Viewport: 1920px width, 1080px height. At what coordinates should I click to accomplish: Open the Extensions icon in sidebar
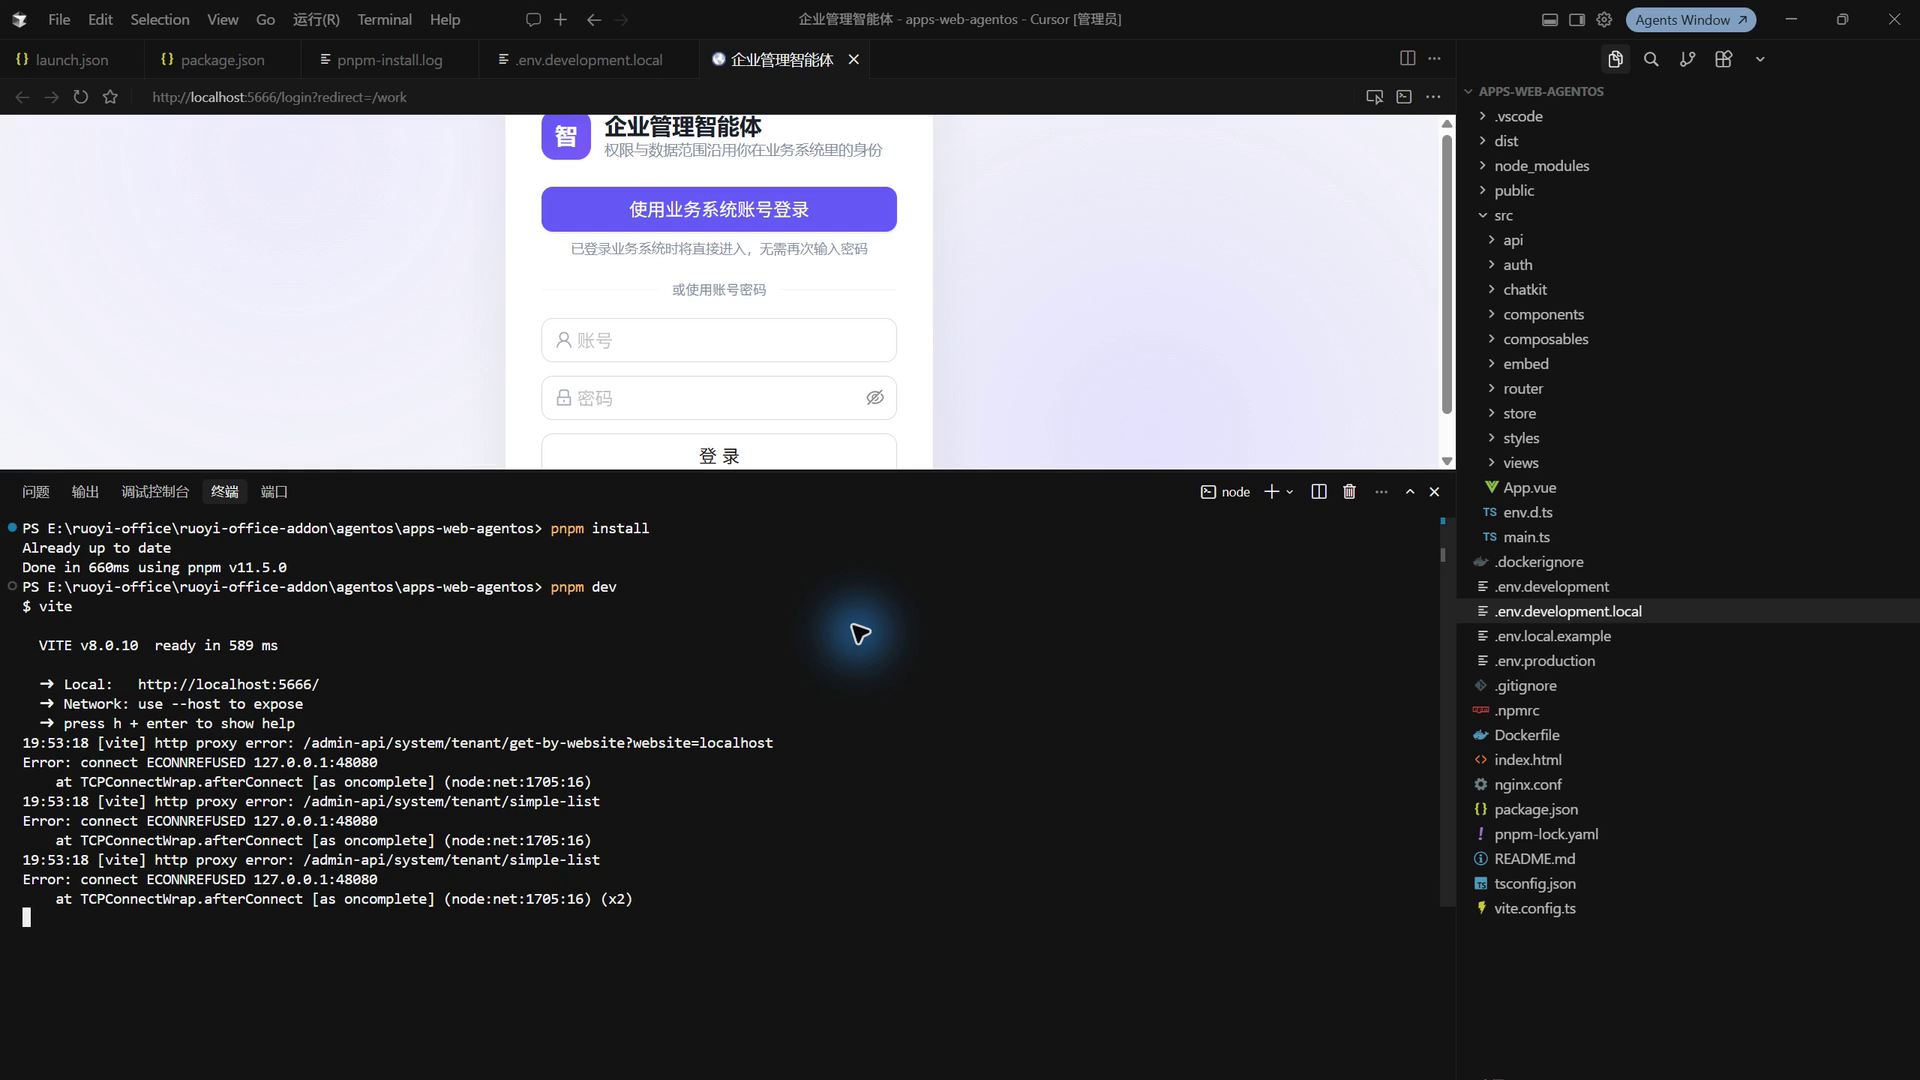click(x=1723, y=59)
